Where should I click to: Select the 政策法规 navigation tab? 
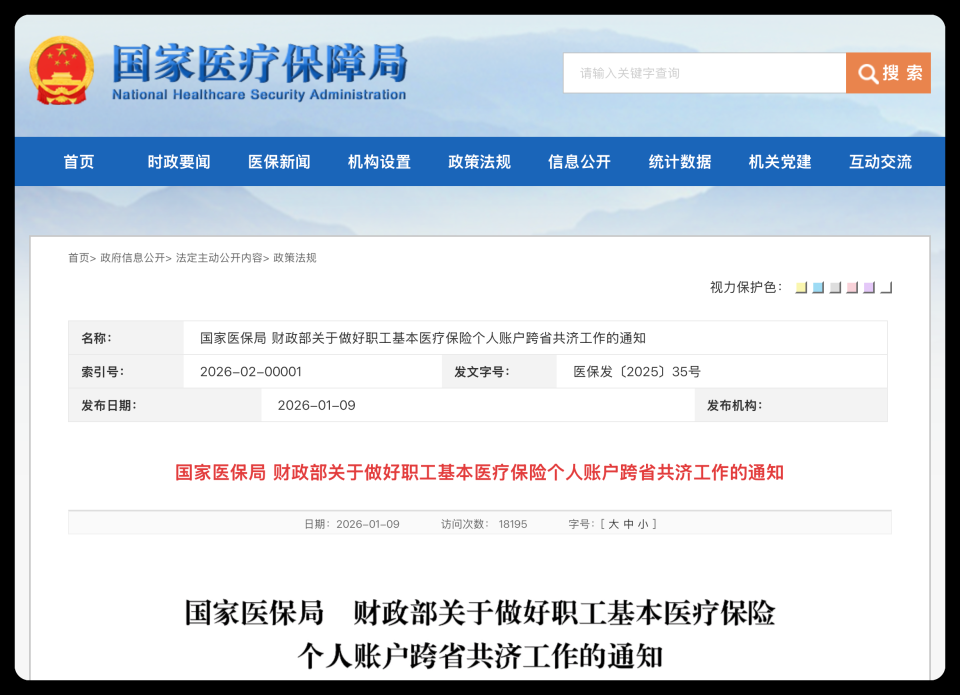point(481,162)
